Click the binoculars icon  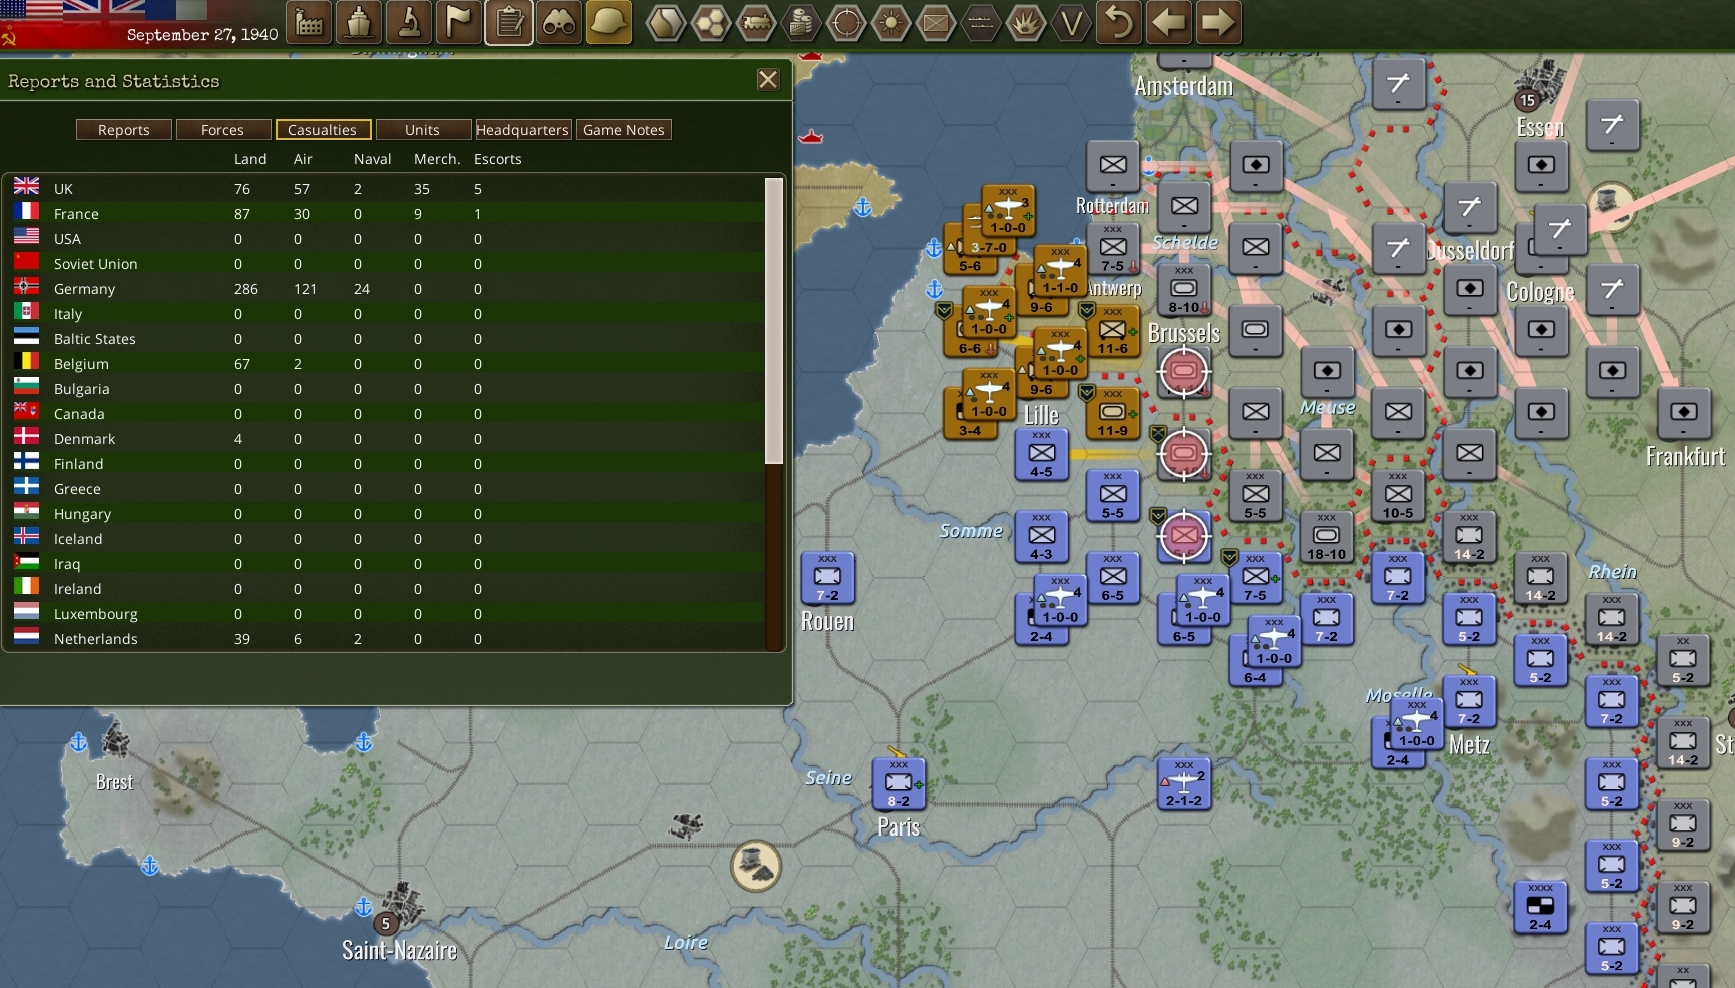(559, 22)
